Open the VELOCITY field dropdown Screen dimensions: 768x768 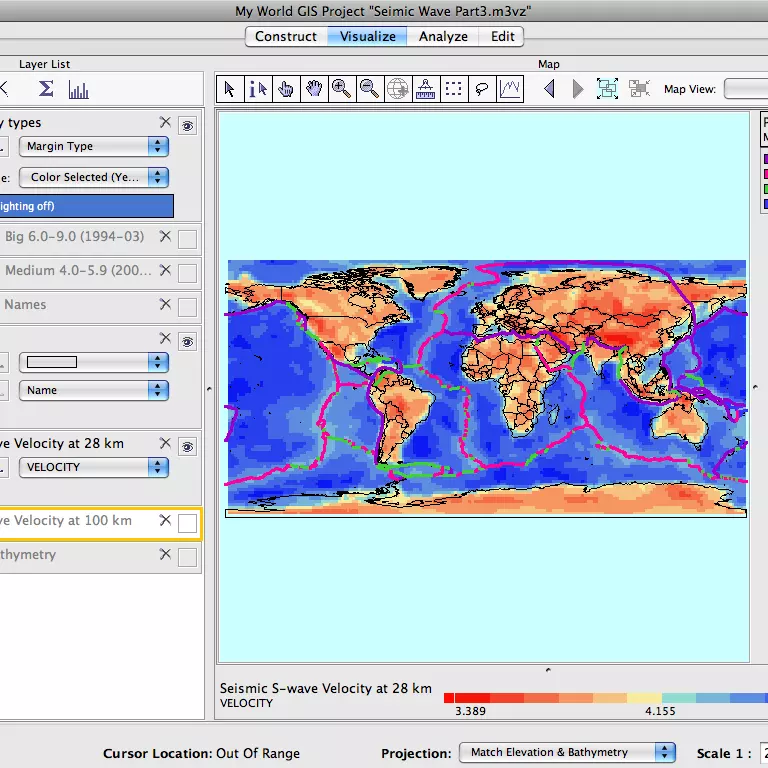click(x=93, y=467)
